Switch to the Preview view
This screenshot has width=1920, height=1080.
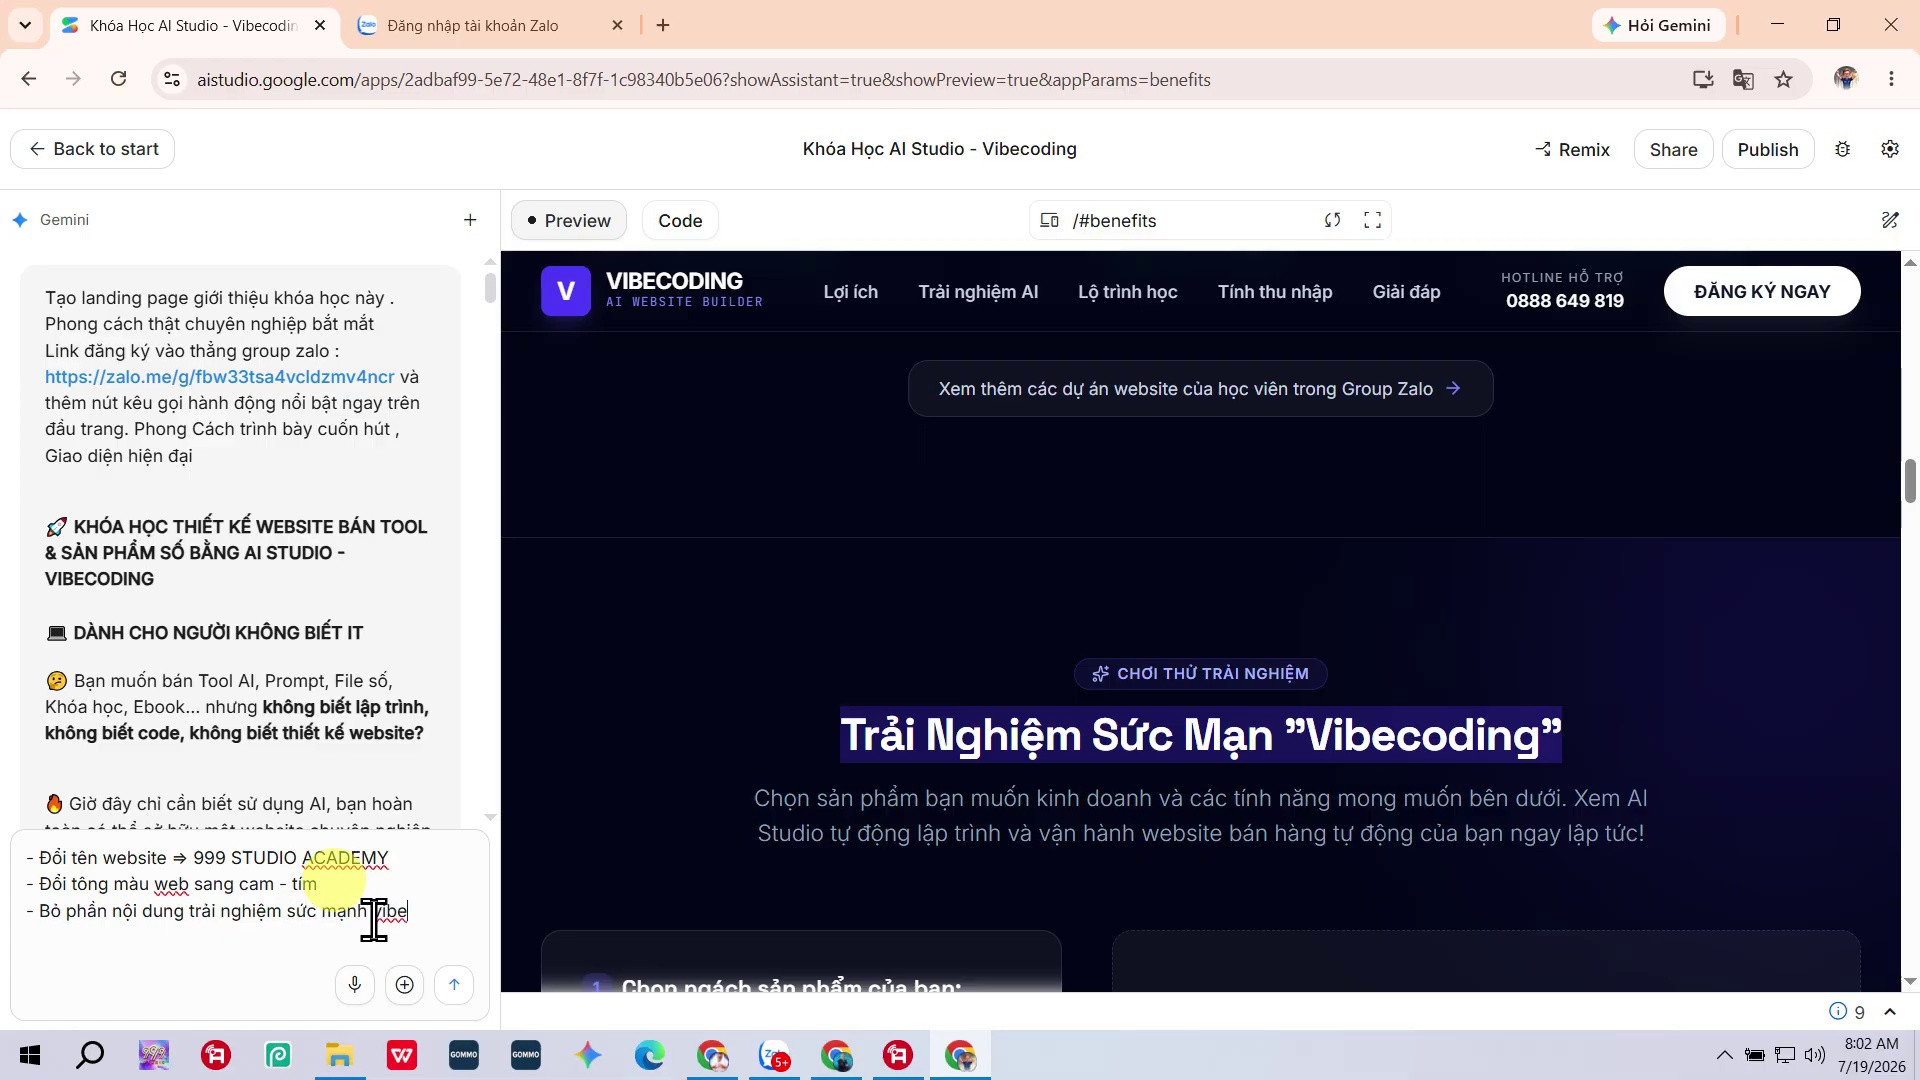click(569, 221)
